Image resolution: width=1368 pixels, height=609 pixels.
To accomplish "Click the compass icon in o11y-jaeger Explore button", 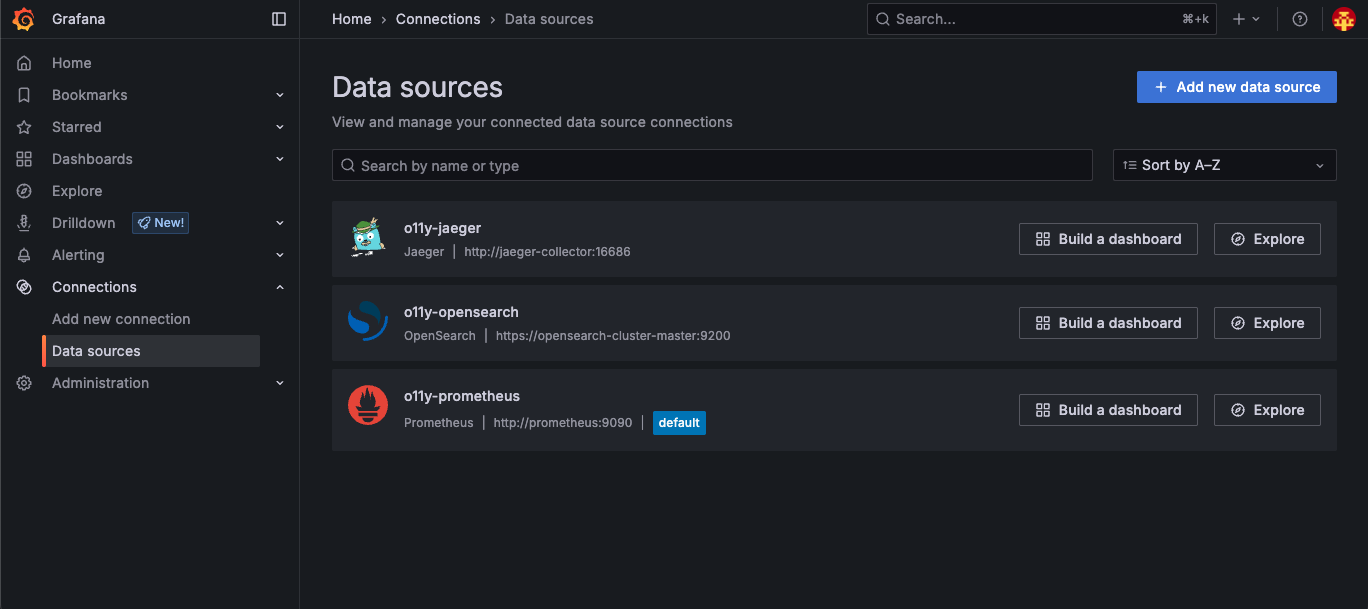I will (1238, 239).
